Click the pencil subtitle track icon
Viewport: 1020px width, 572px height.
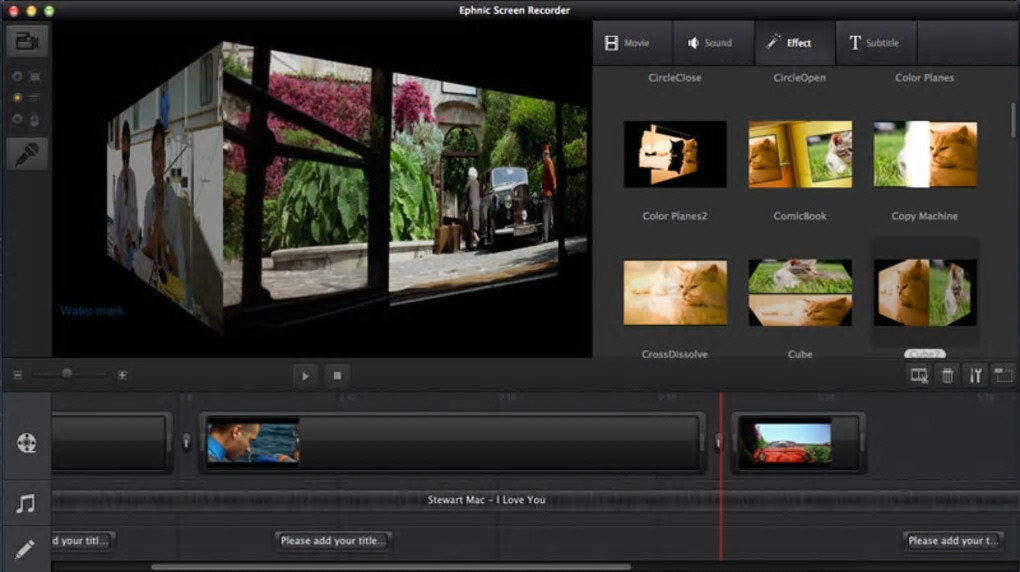point(26,547)
